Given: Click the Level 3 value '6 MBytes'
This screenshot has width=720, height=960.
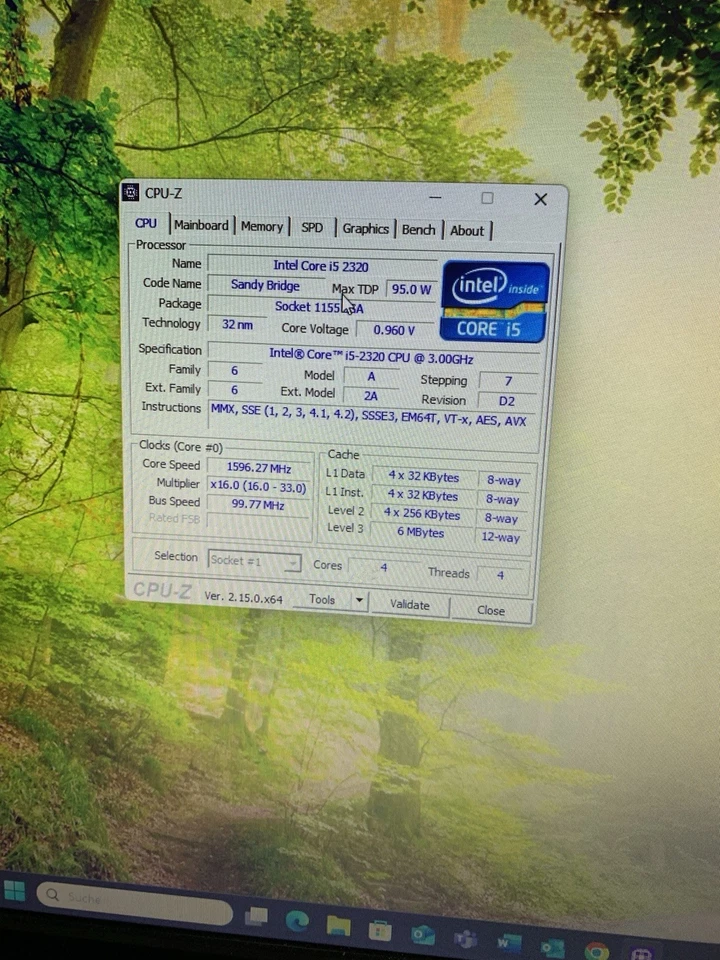Looking at the screenshot, I should coord(421,533).
